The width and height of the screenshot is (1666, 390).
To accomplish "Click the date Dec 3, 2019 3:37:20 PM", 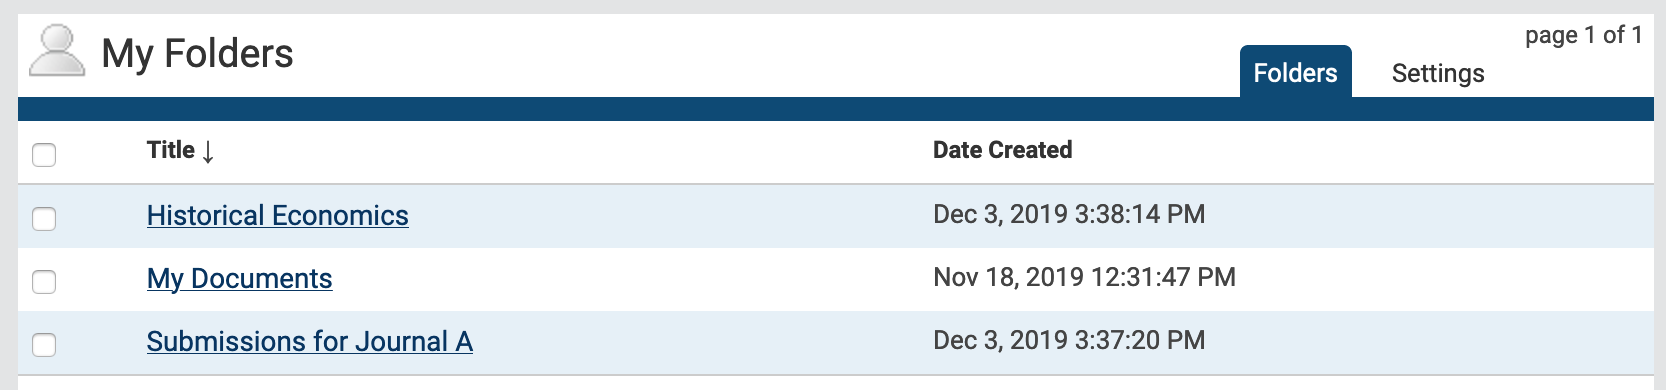I will 1068,340.
